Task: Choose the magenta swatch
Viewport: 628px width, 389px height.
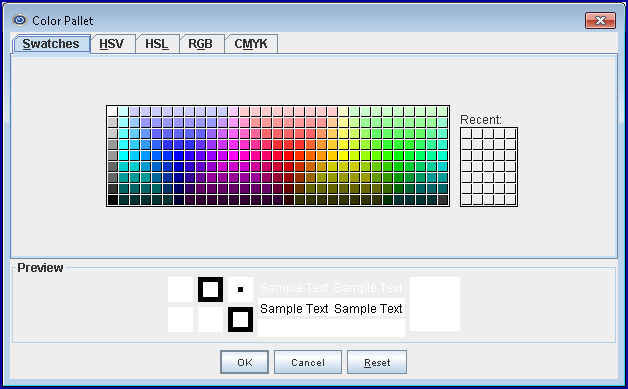Action: pos(233,155)
